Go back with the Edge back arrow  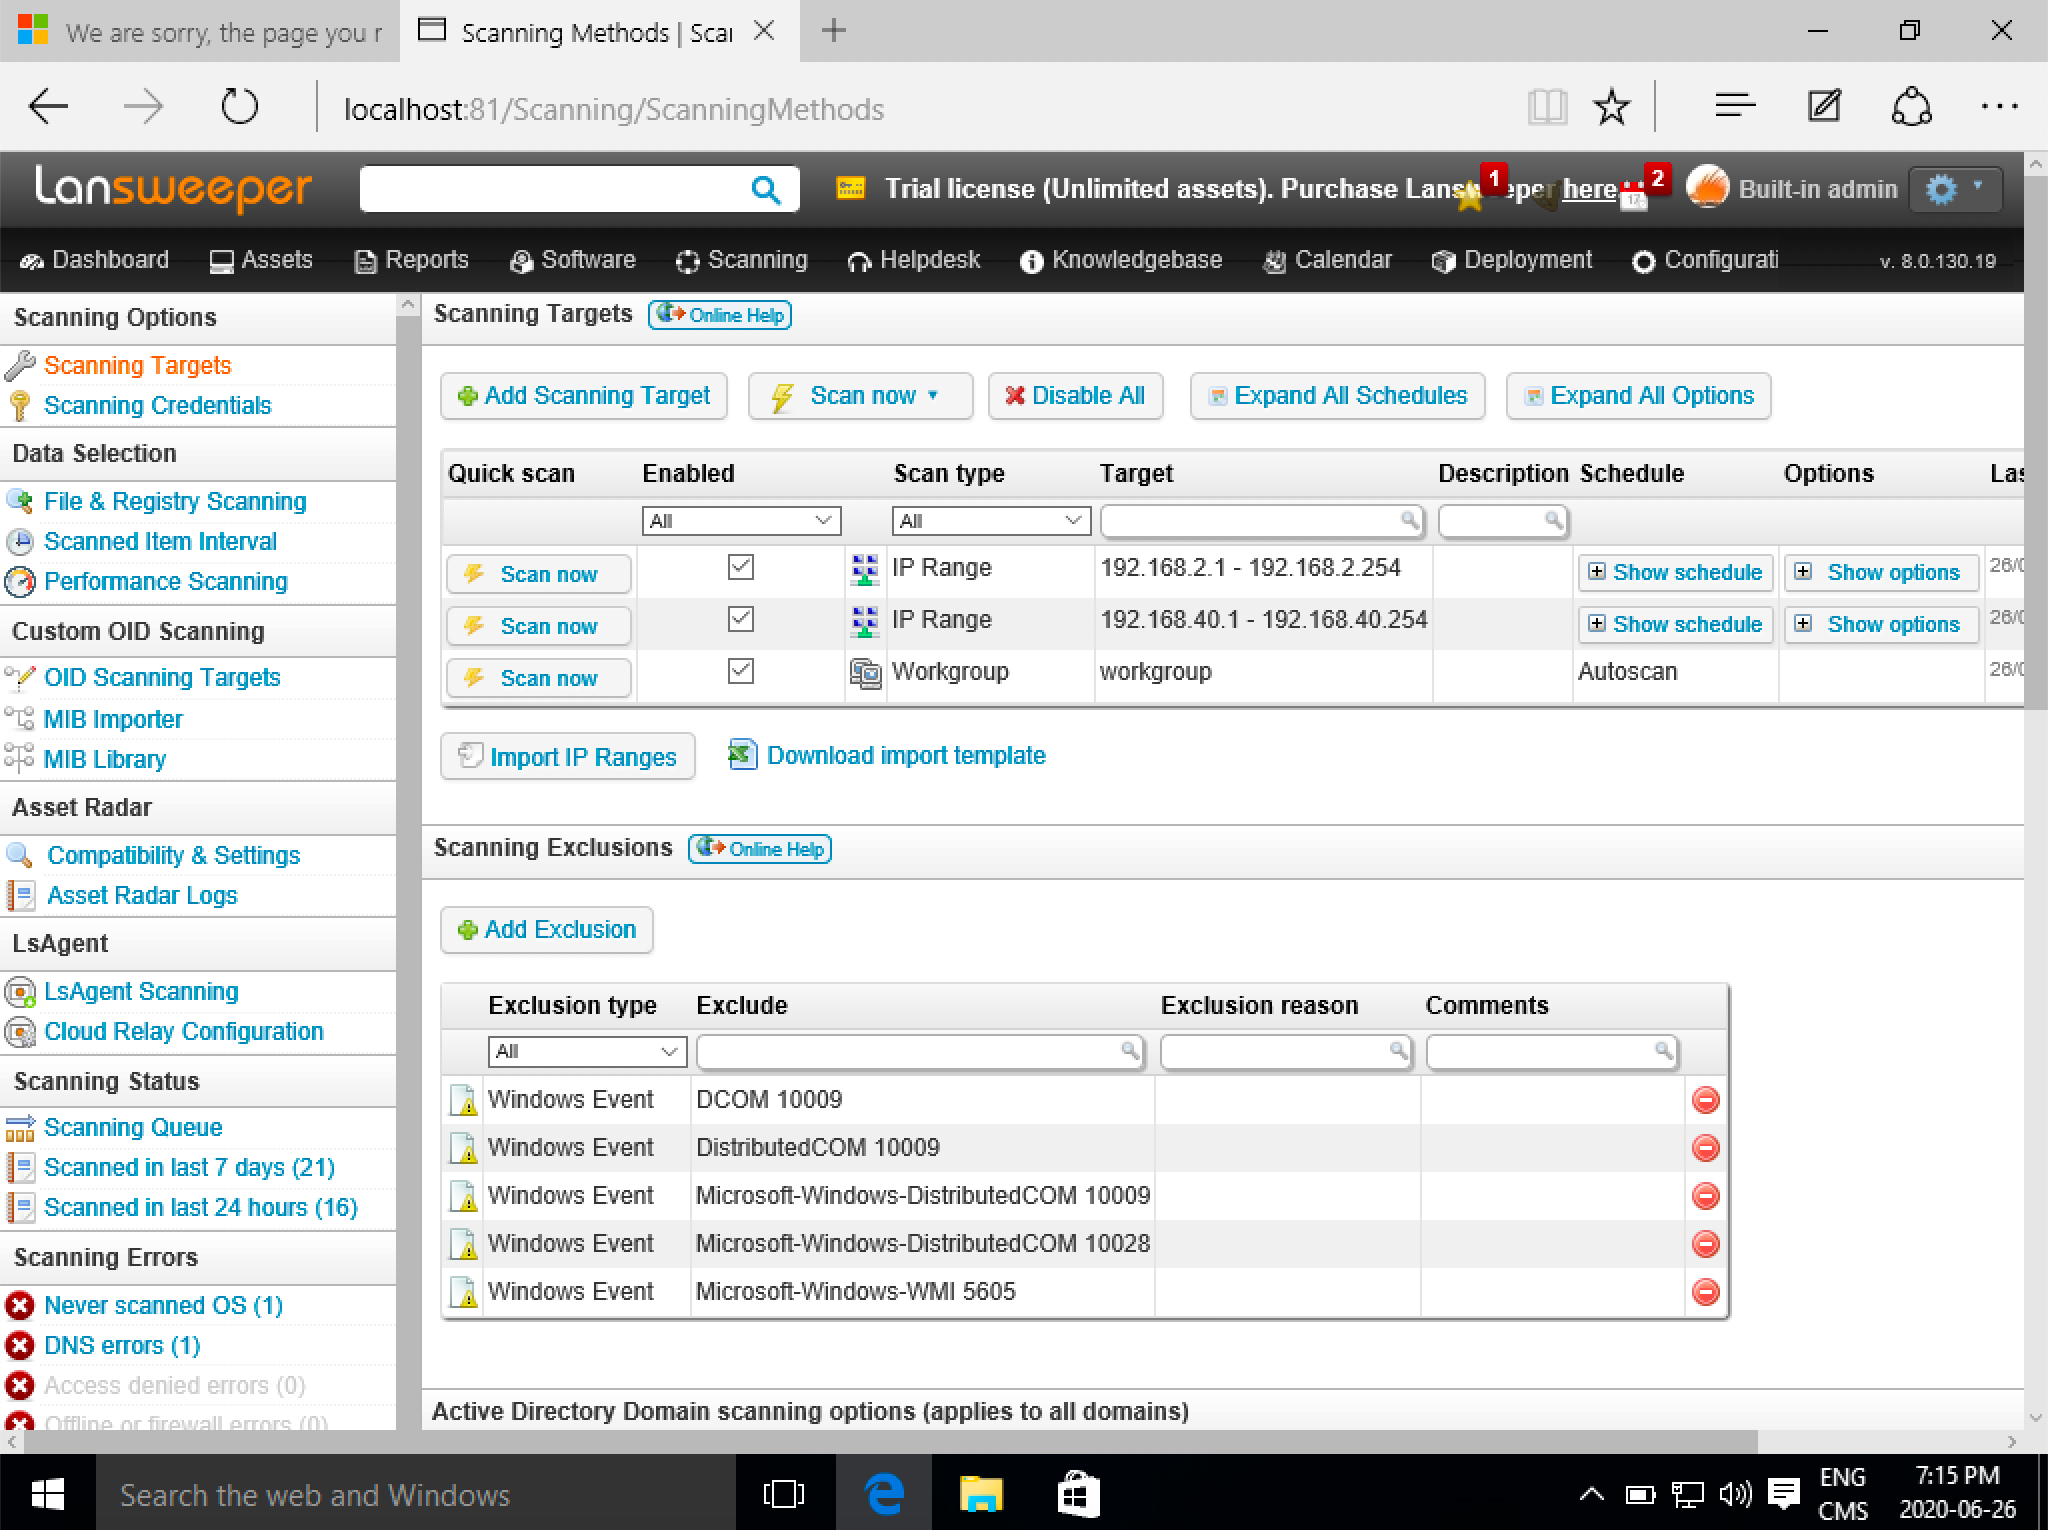[x=49, y=106]
